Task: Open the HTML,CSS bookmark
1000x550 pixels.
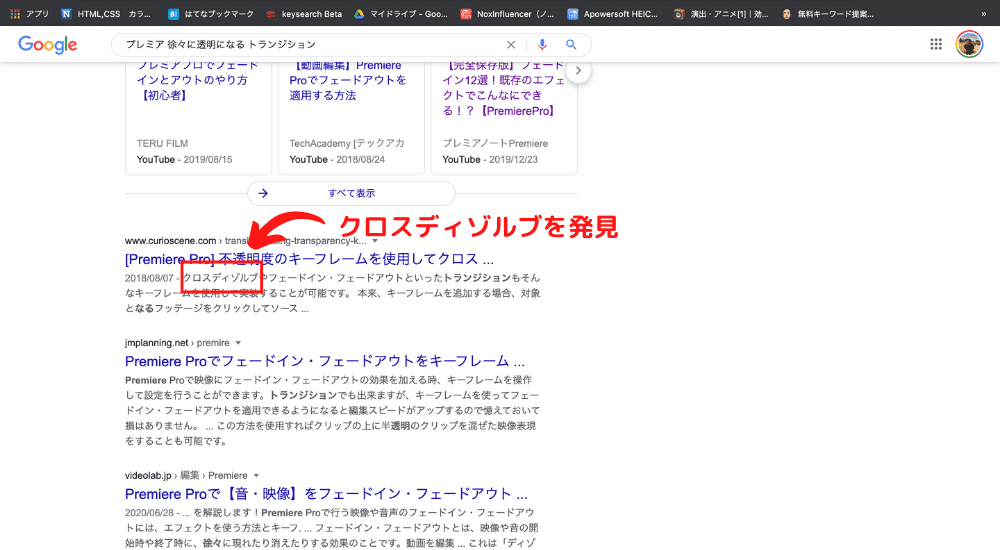Action: pos(105,13)
